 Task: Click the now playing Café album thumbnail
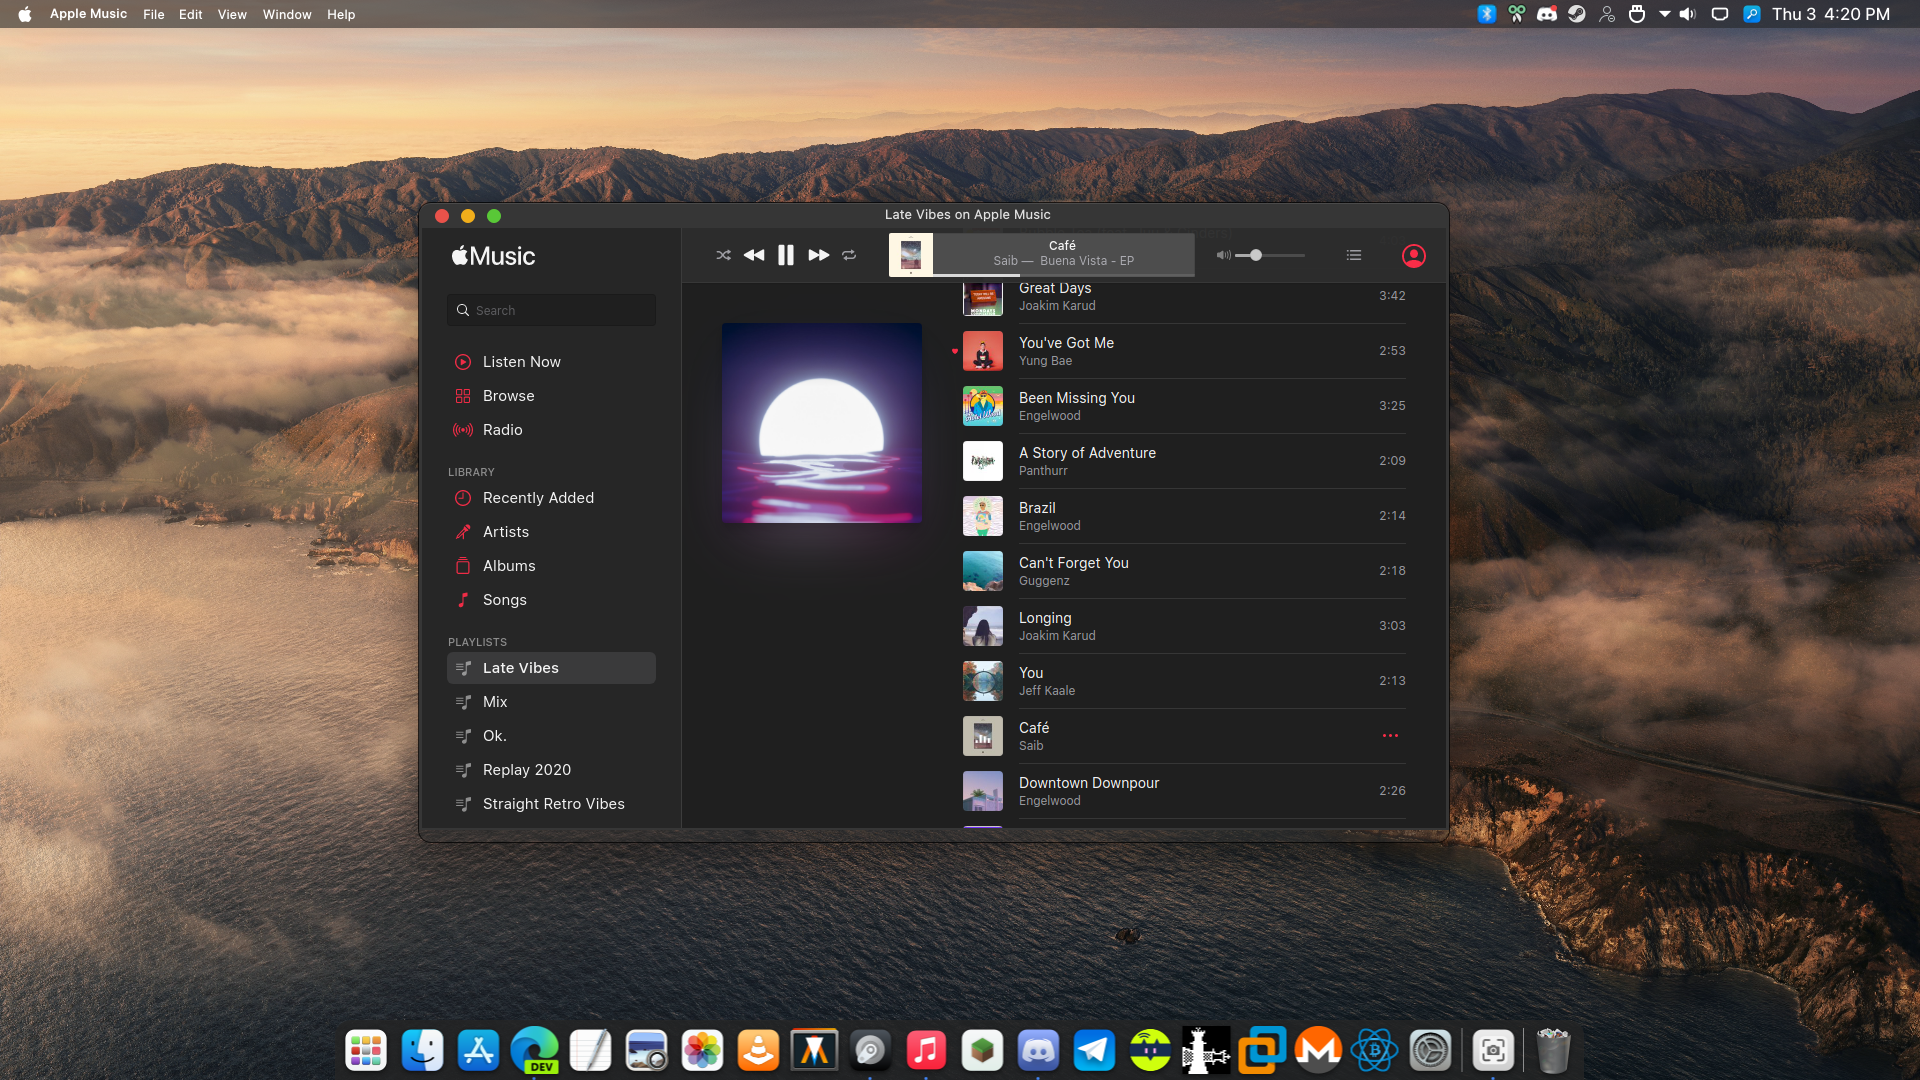[x=911, y=255]
